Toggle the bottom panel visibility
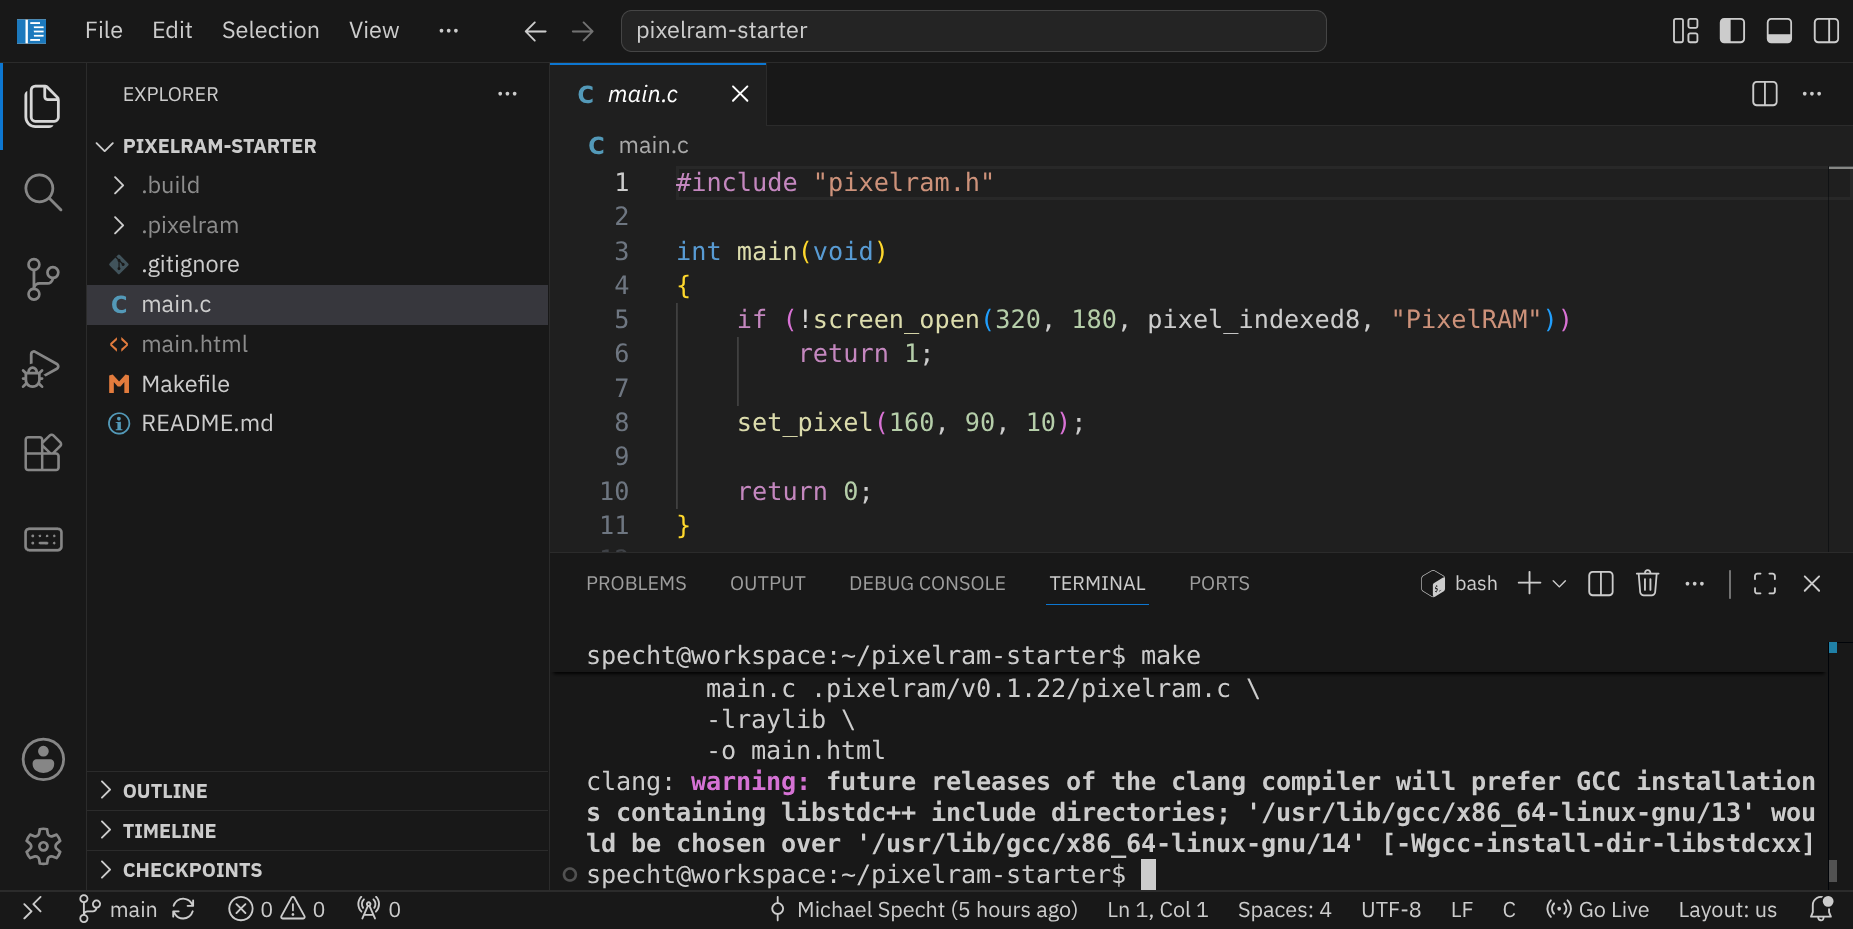Image resolution: width=1853 pixels, height=929 pixels. tap(1779, 31)
